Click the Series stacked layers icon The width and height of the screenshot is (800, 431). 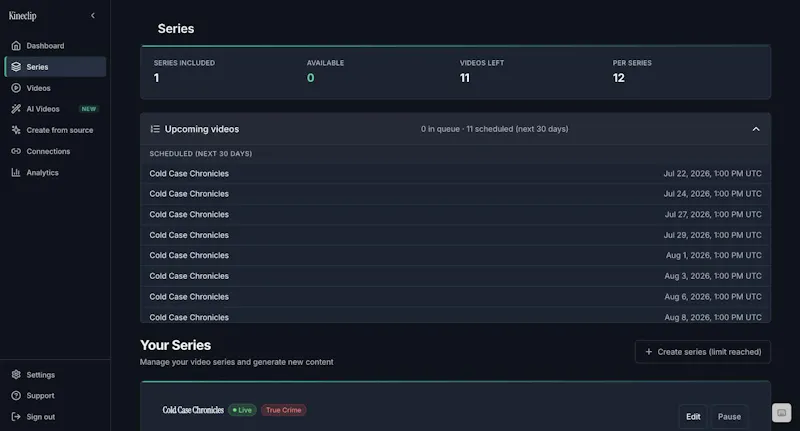pos(16,67)
